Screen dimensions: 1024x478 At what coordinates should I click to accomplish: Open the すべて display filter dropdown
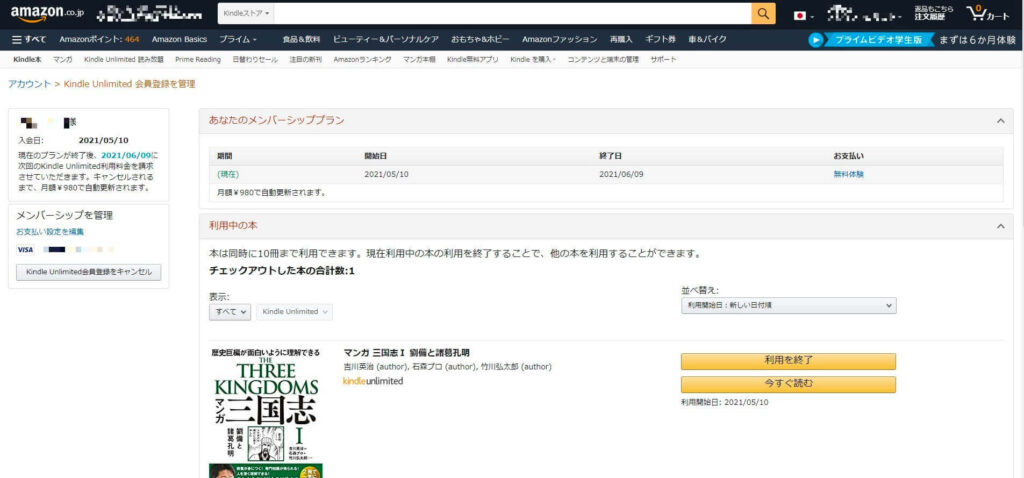(230, 312)
